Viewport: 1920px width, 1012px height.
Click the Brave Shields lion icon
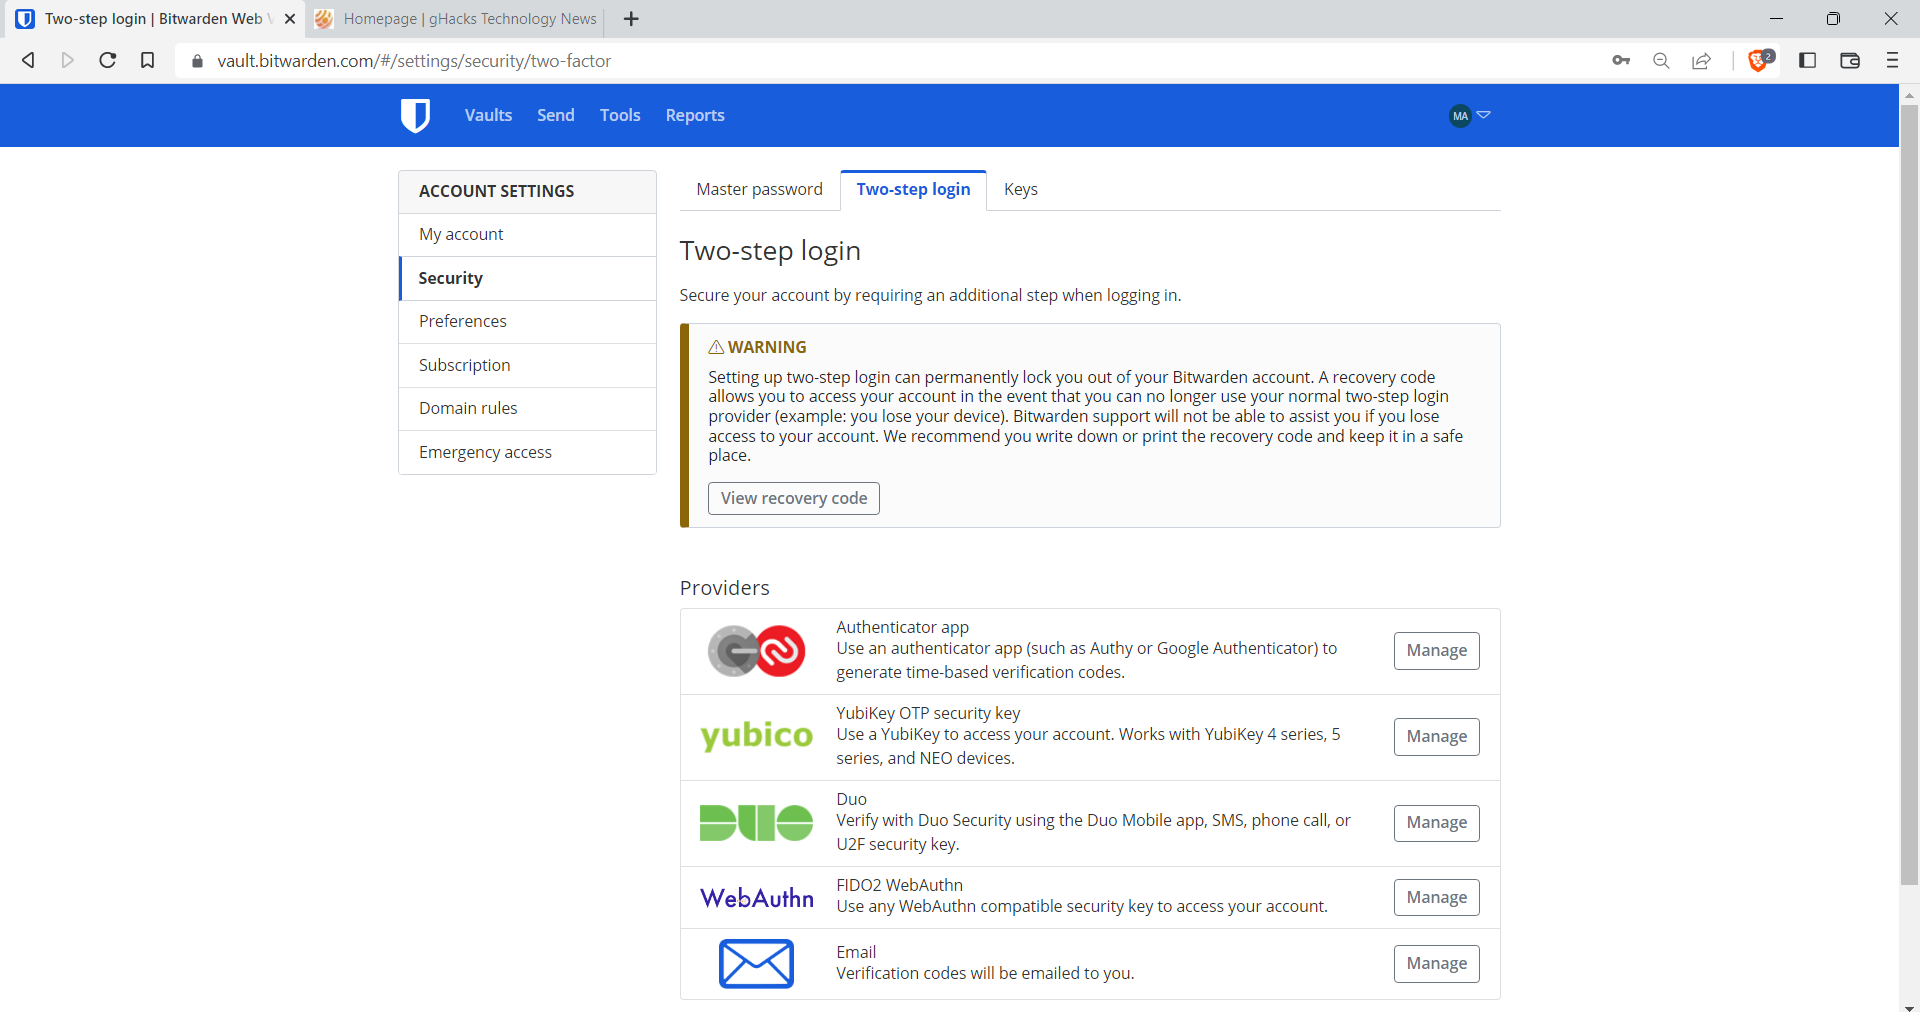pos(1758,61)
